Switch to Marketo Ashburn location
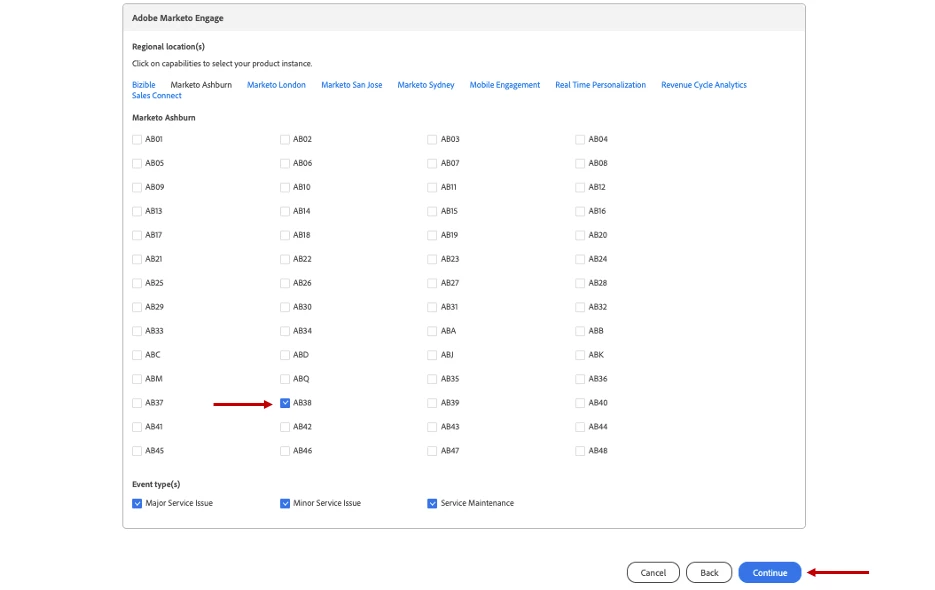The height and width of the screenshot is (590, 935). [x=201, y=85]
